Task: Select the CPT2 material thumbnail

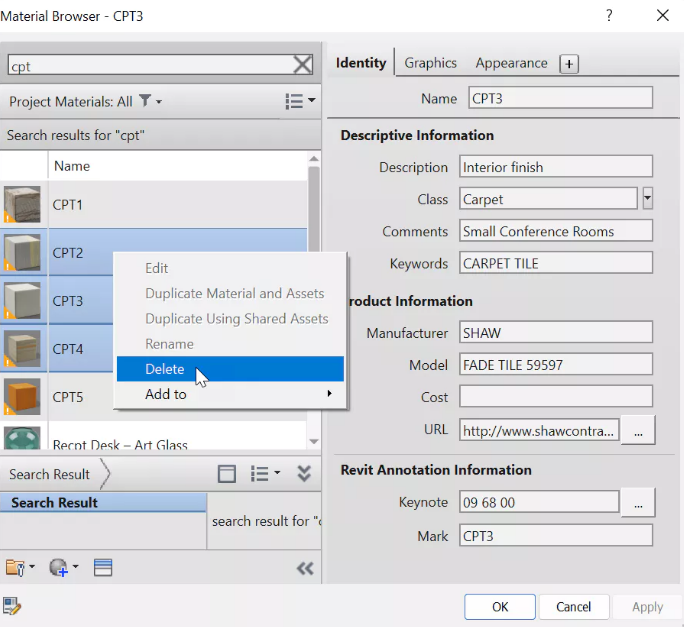Action: click(x=22, y=252)
